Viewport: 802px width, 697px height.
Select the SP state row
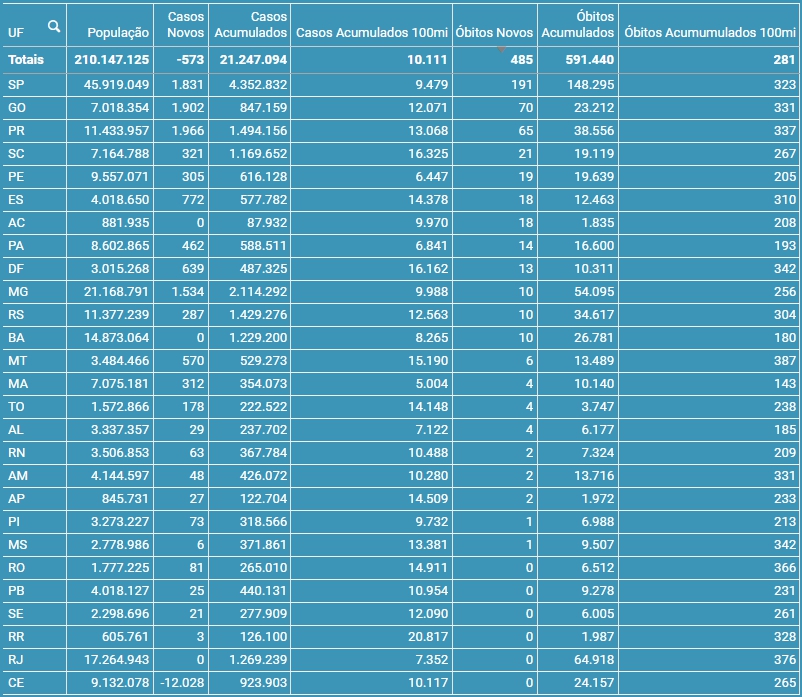click(16, 85)
